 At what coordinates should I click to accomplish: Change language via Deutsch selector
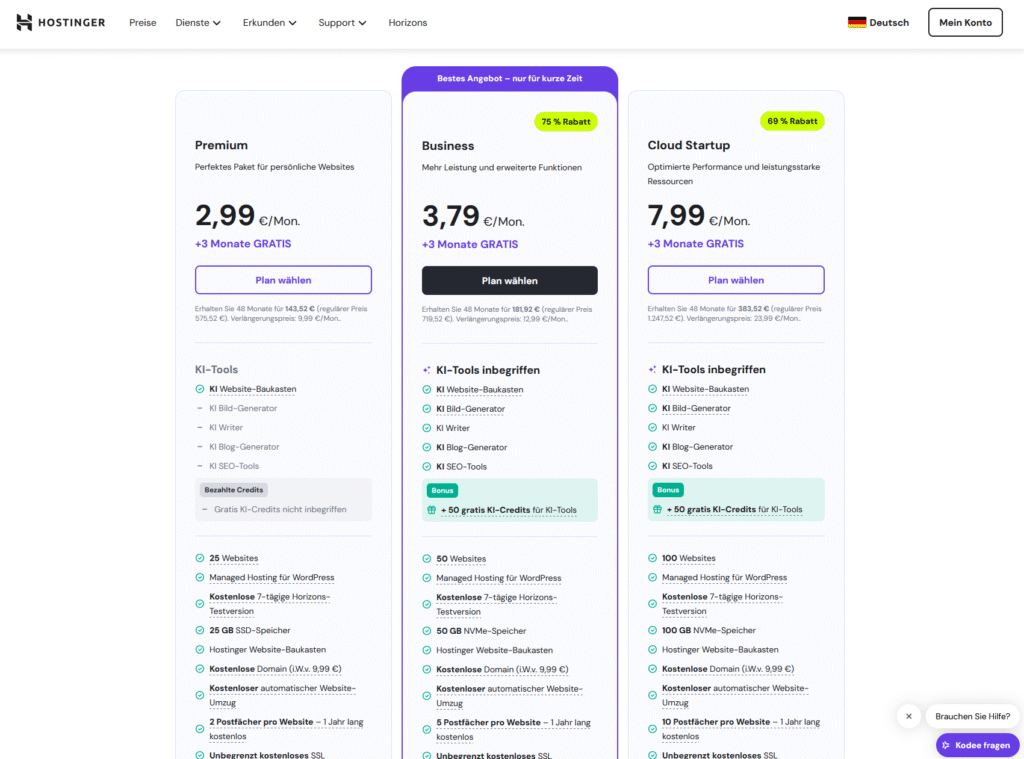tap(878, 22)
